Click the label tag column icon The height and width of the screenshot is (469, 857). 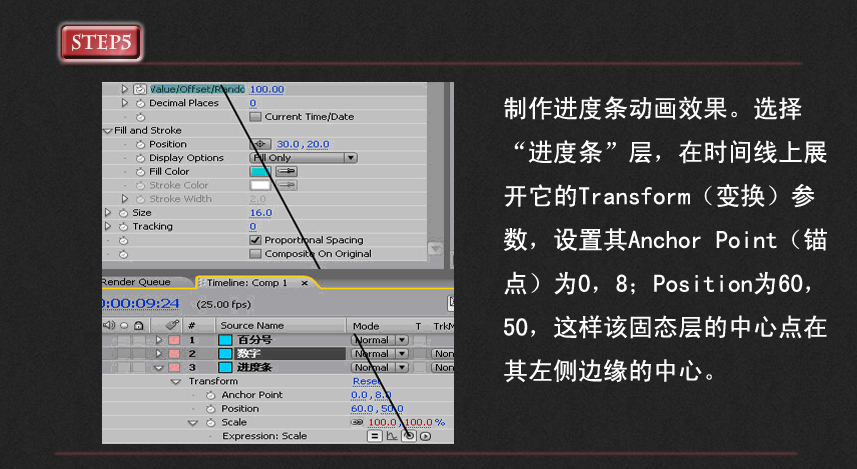[x=173, y=325]
